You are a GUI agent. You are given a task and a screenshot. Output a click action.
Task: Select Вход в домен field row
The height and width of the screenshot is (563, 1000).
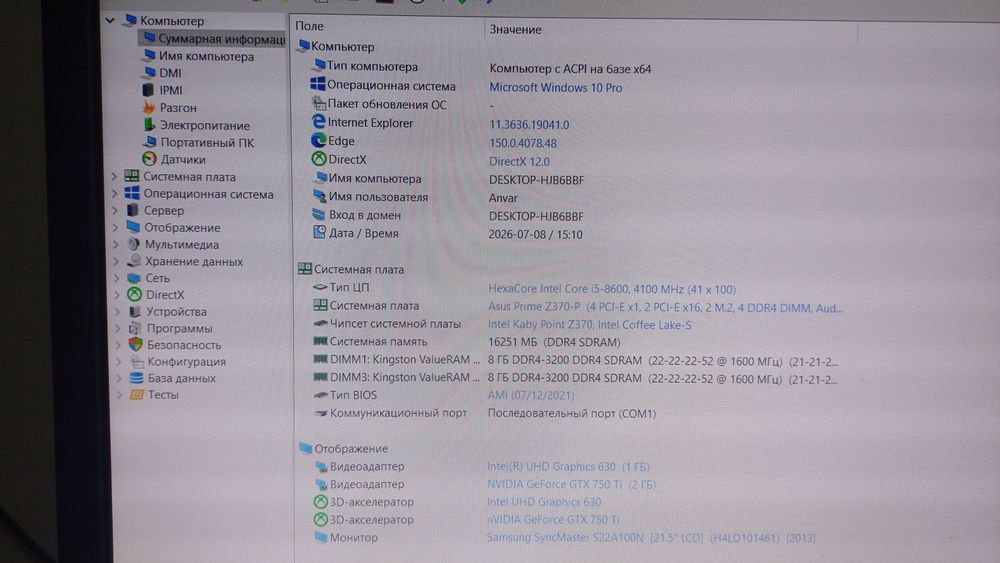[x=447, y=216]
